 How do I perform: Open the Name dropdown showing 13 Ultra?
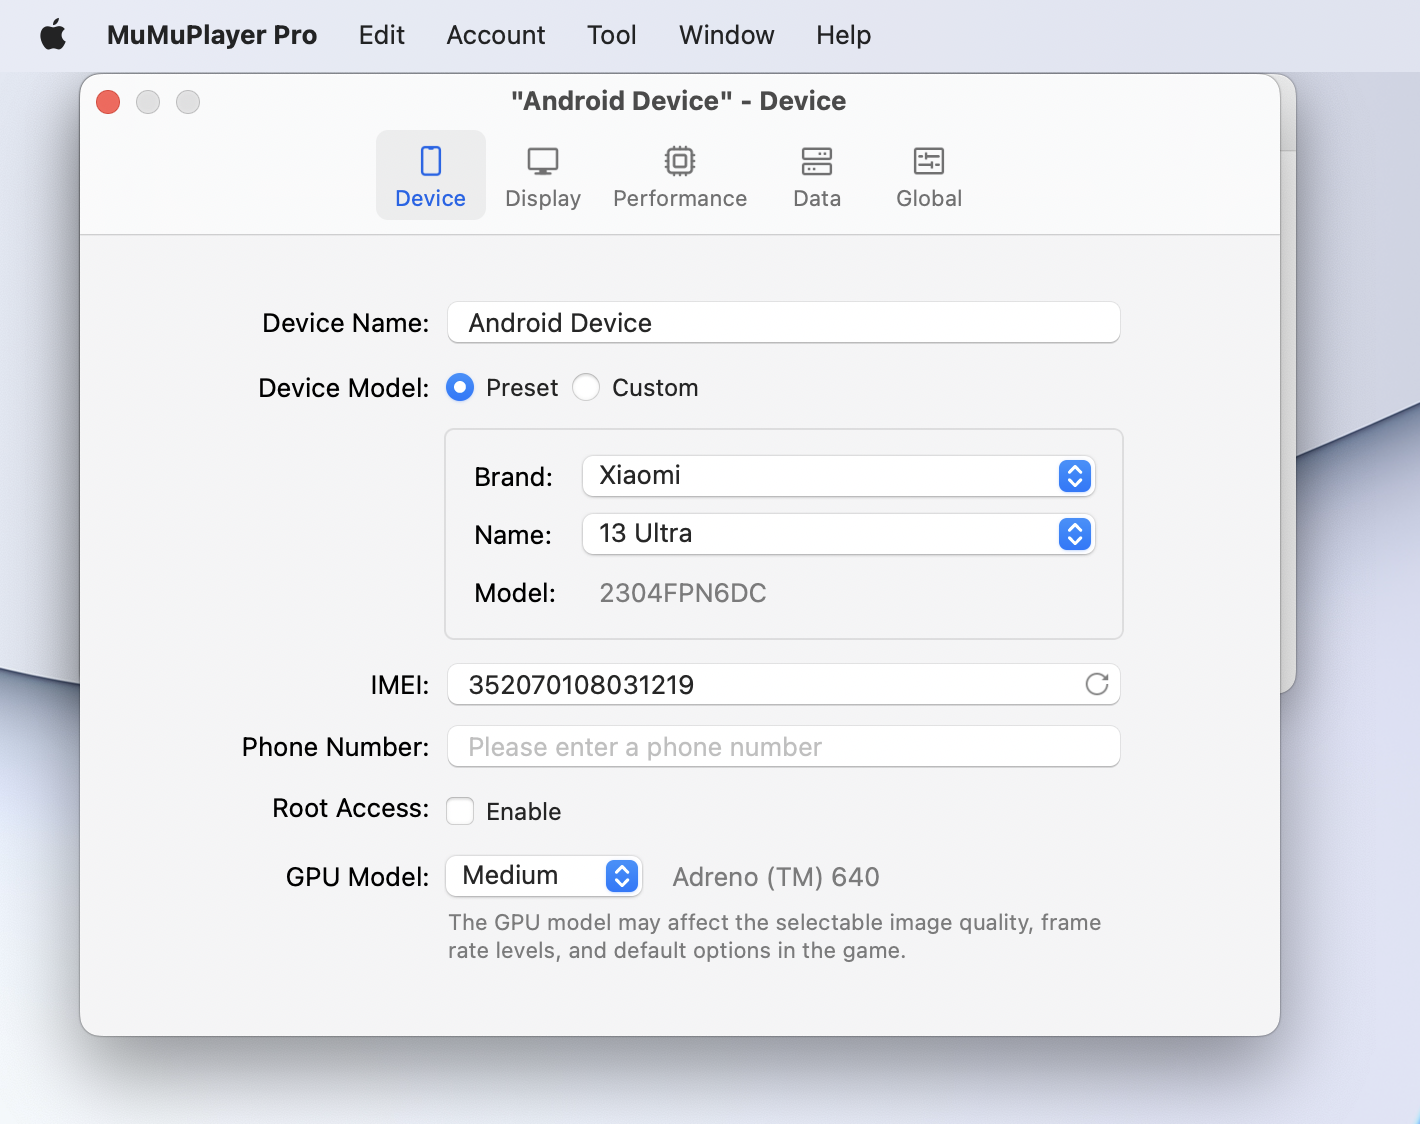pos(838,534)
